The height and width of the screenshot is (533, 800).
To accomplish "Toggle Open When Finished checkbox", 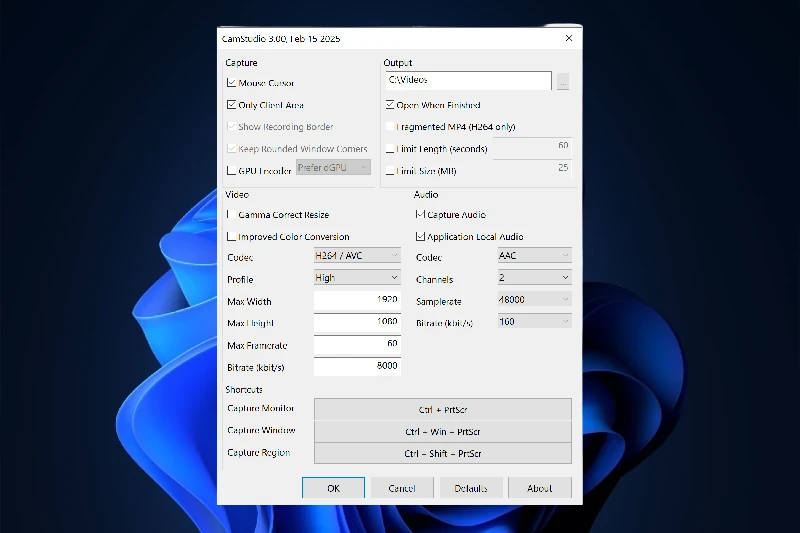I will point(390,105).
